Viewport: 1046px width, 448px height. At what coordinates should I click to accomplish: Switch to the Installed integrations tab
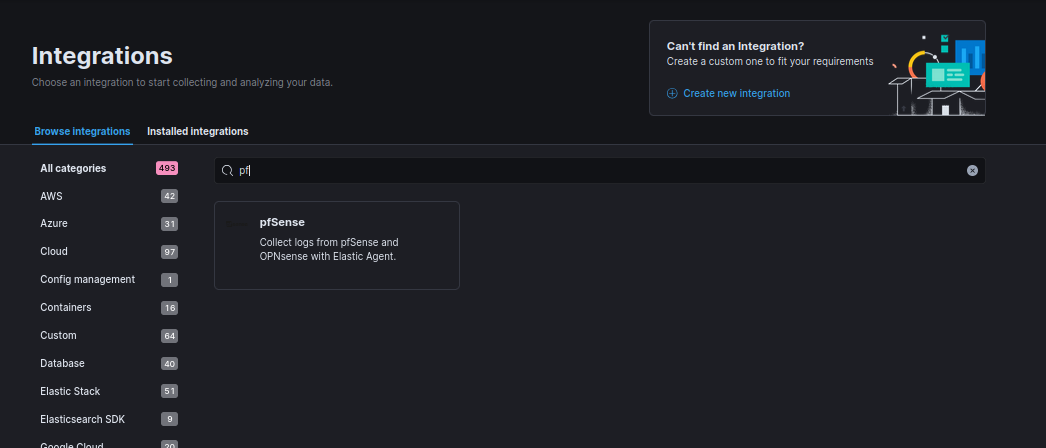pyautogui.click(x=197, y=131)
